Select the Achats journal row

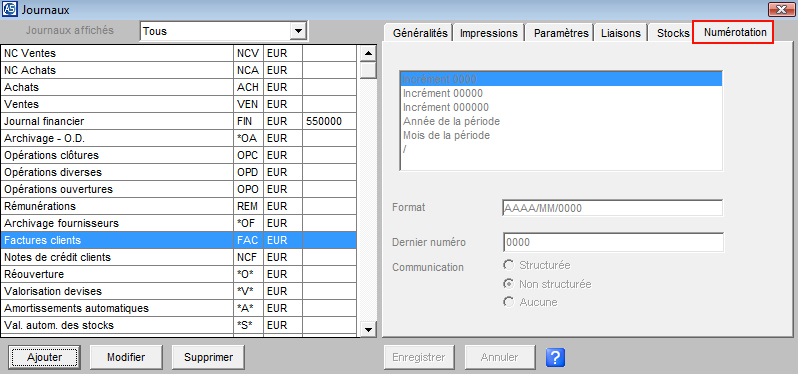pos(179,87)
